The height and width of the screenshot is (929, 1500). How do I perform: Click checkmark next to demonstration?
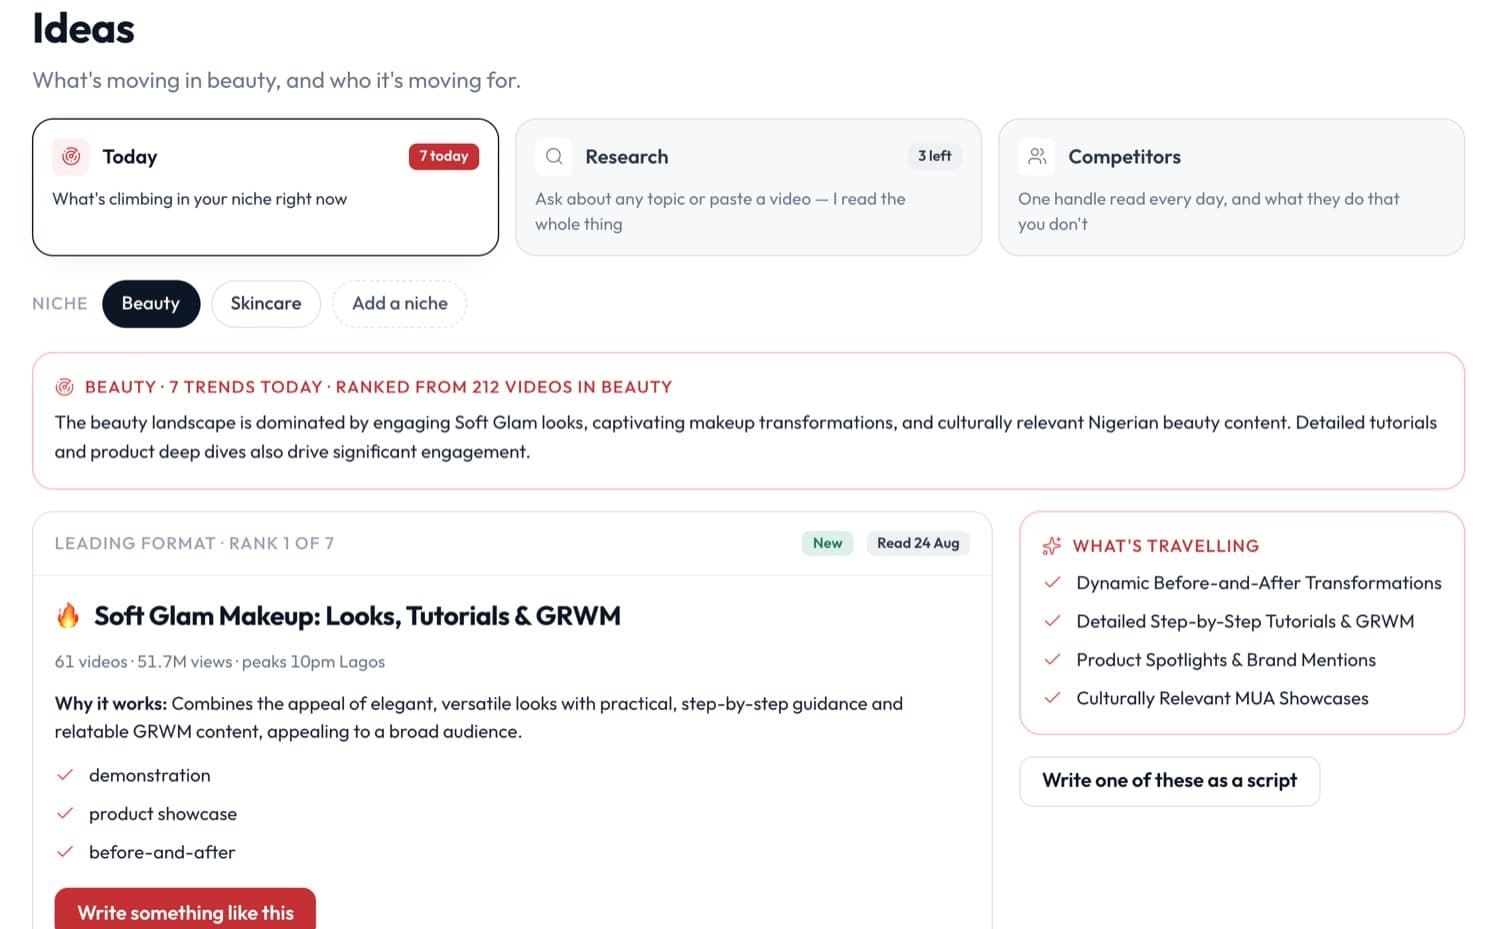coord(65,775)
